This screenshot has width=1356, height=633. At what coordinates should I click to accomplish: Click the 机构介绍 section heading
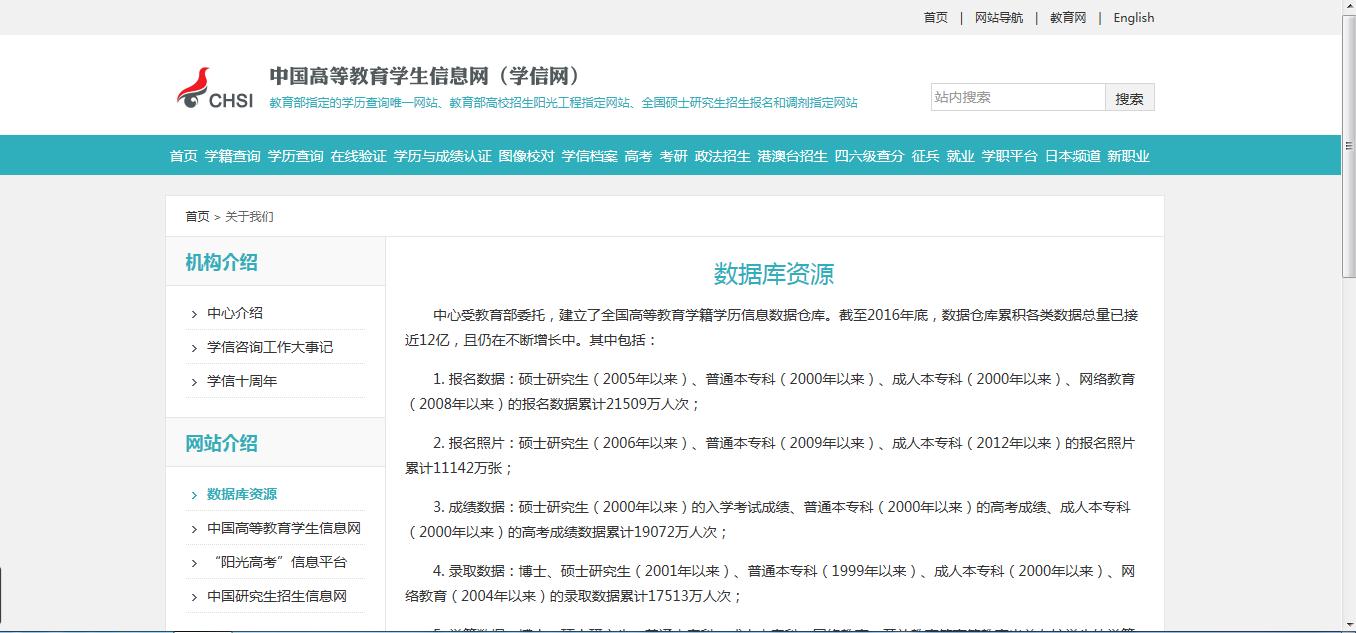(x=221, y=262)
